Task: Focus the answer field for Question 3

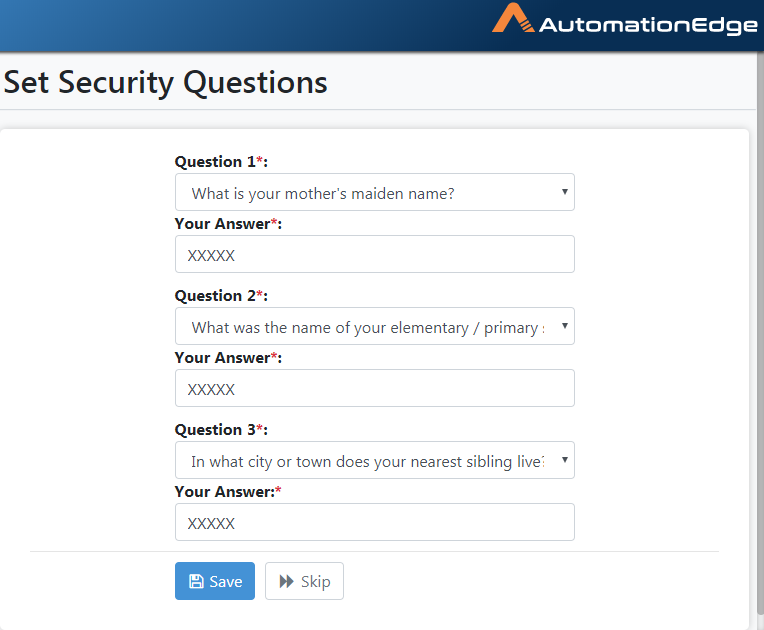Action: (375, 522)
